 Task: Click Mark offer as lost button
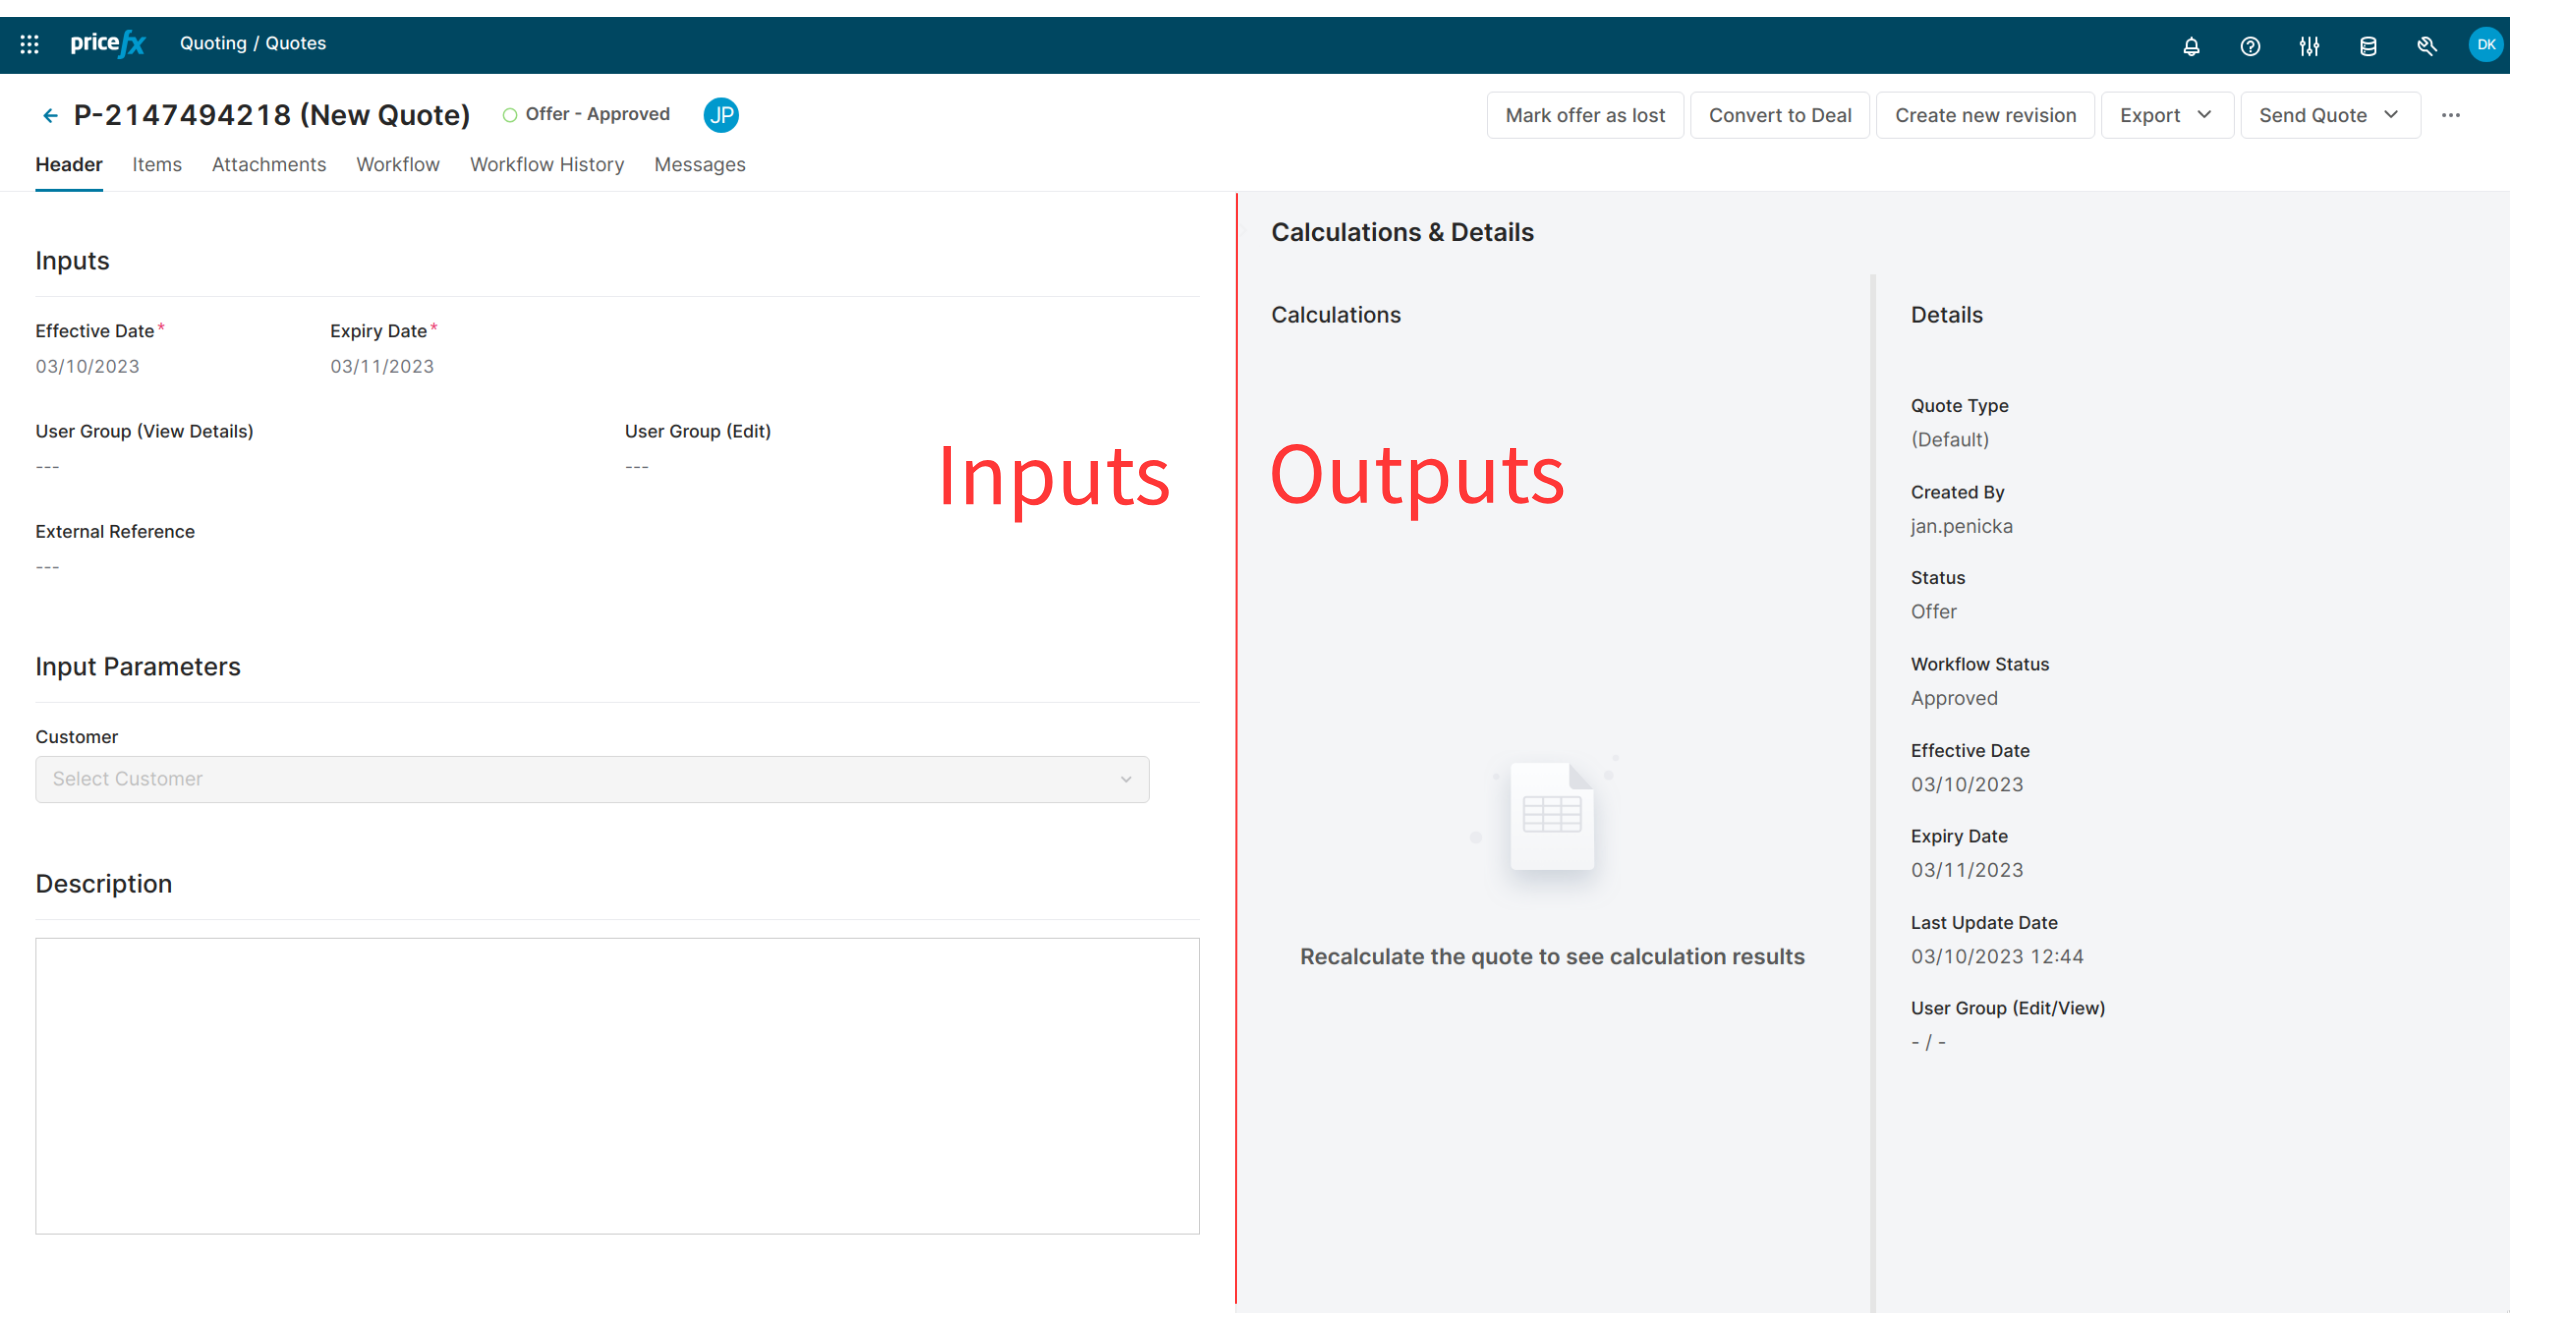pos(1585,115)
